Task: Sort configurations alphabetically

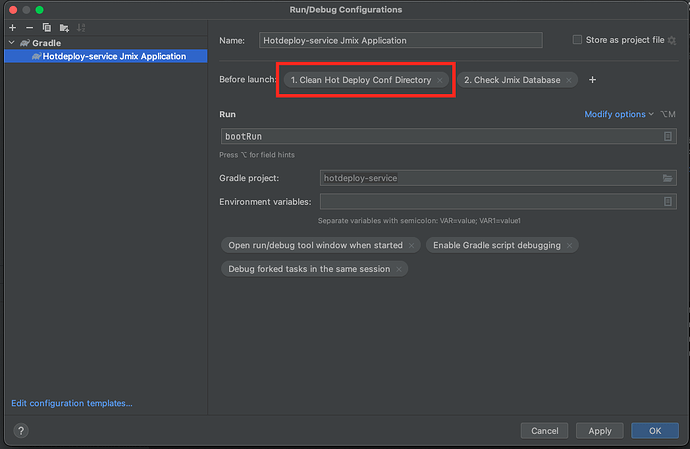Action: click(81, 28)
